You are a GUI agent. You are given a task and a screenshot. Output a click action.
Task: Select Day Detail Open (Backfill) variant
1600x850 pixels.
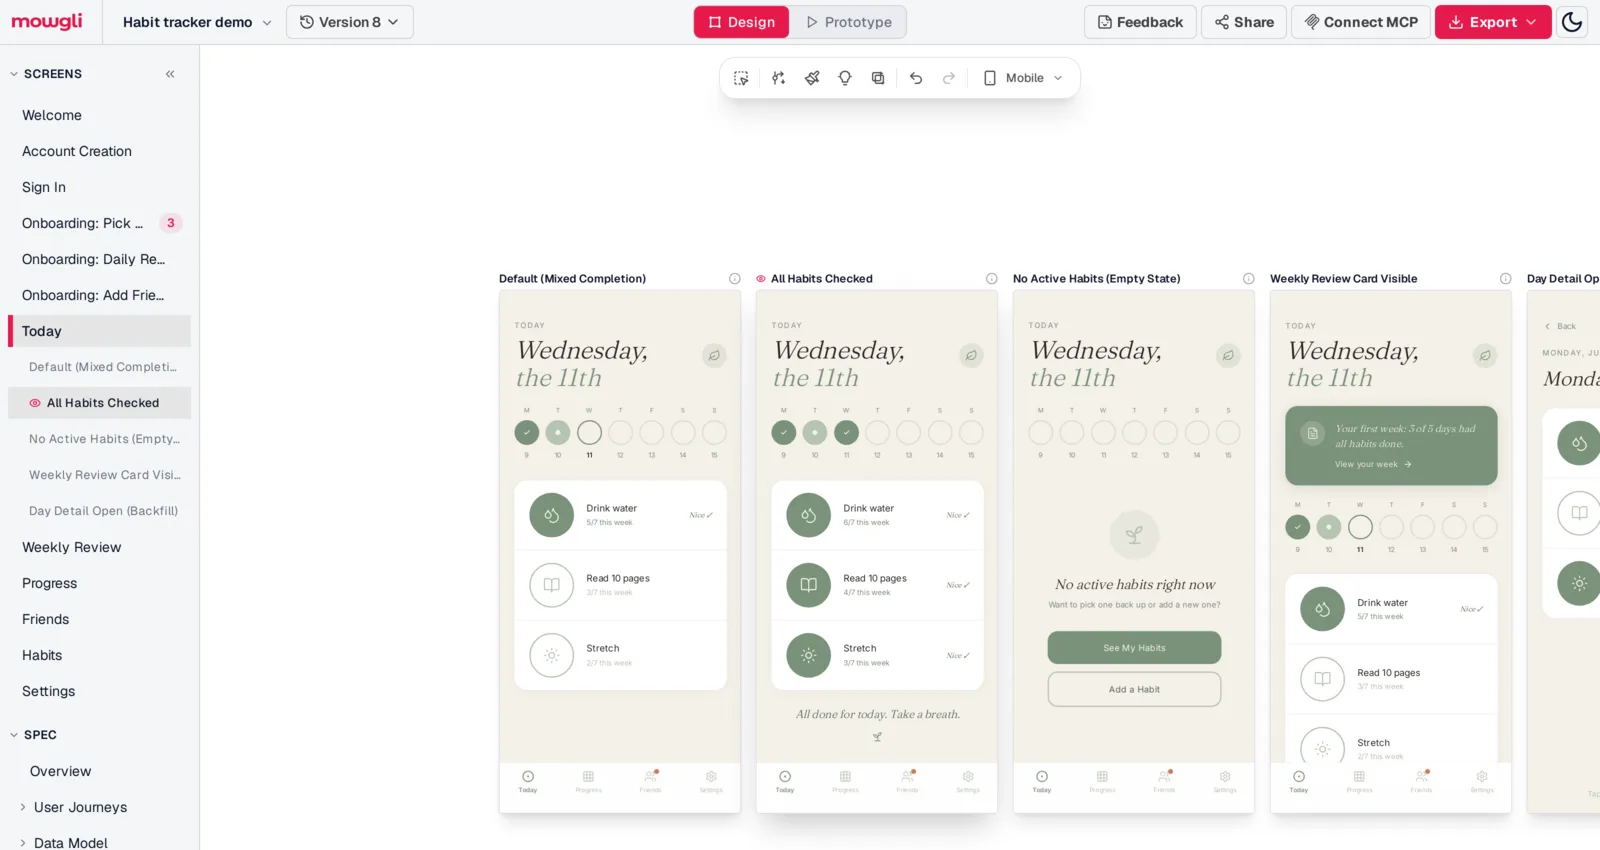click(x=99, y=511)
